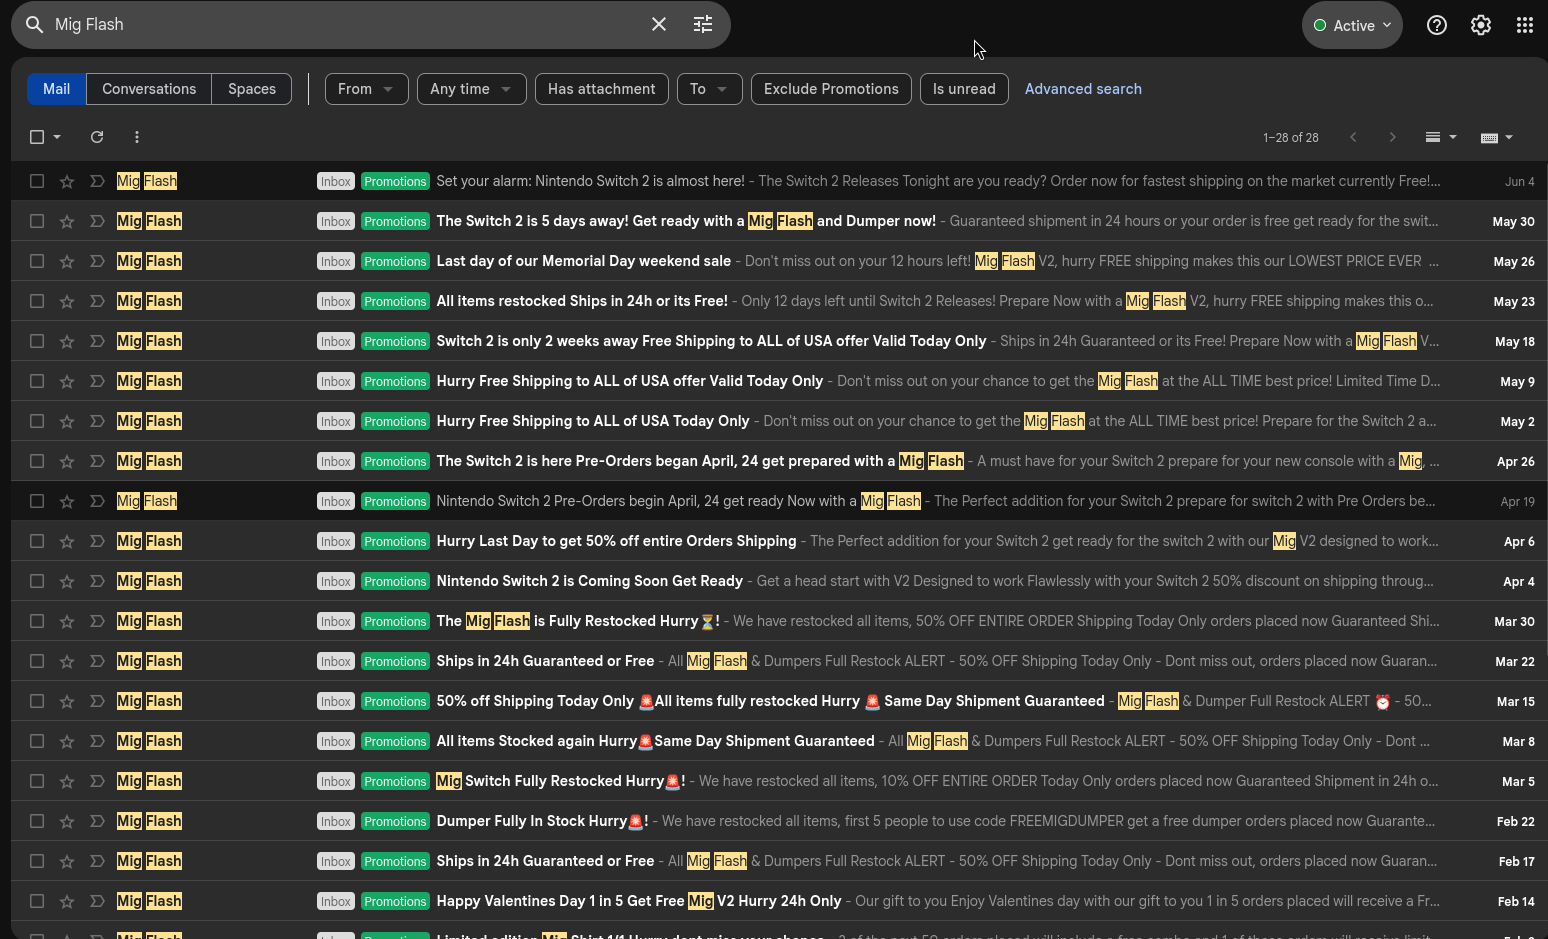Go to newer results page arrow

1353,137
